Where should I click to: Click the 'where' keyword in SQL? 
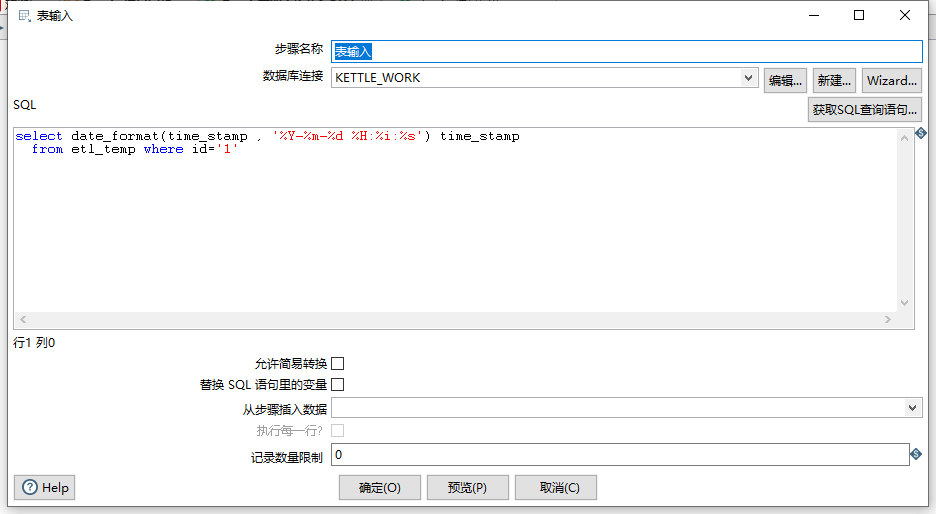(164, 149)
